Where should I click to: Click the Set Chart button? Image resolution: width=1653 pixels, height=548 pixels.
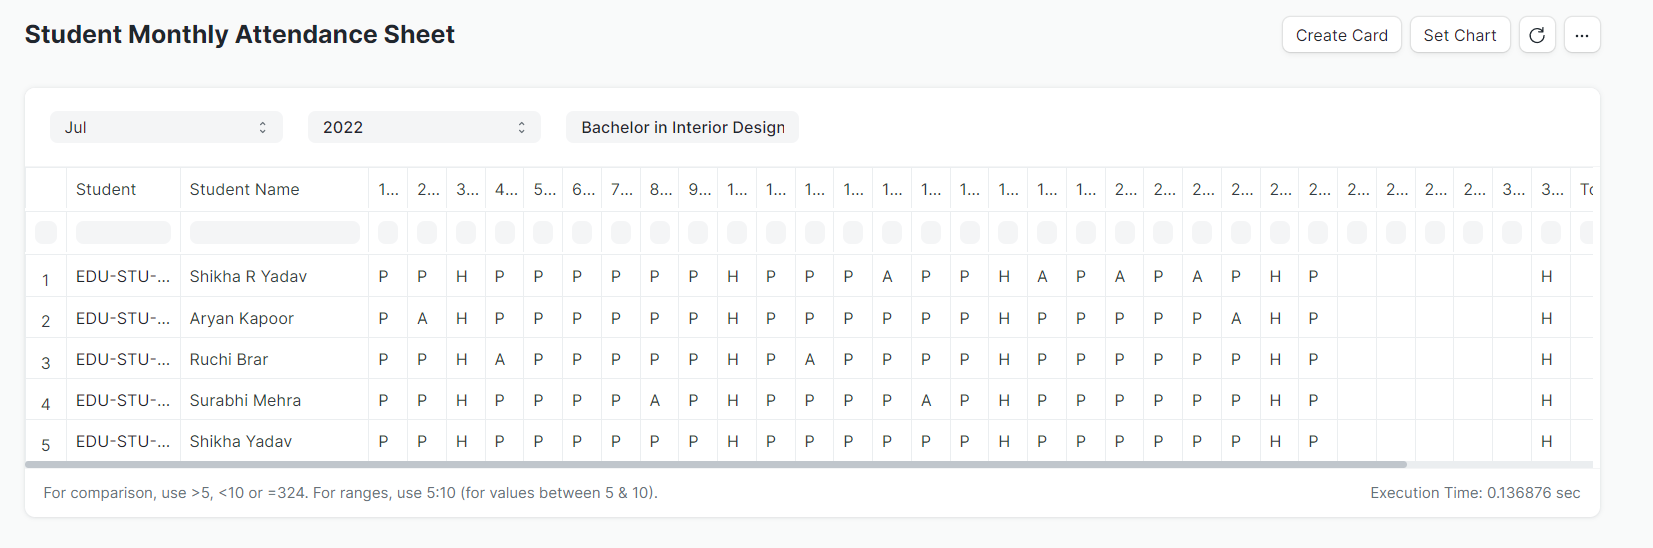[x=1459, y=35]
